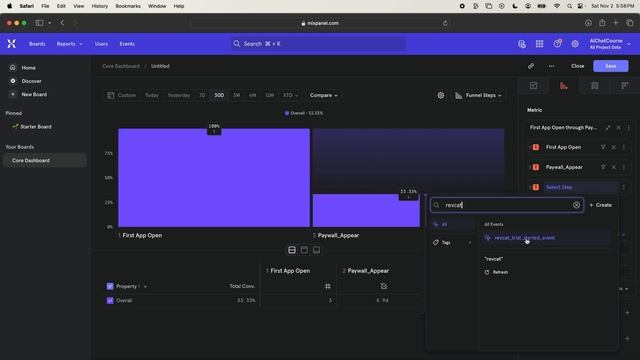Remove the Paywall_Appear step
This screenshot has width=640, height=360.
[x=613, y=167]
